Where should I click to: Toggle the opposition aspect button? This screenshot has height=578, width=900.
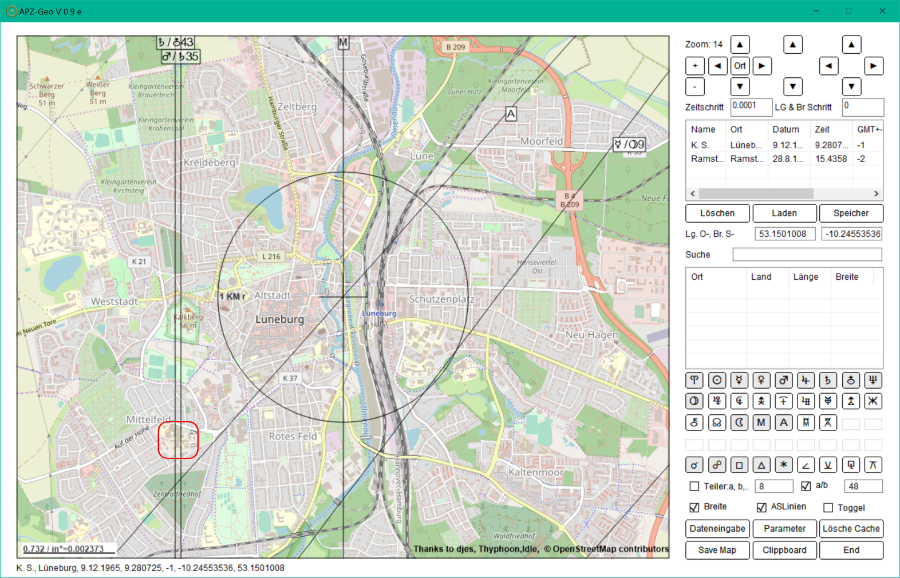[x=717, y=465]
